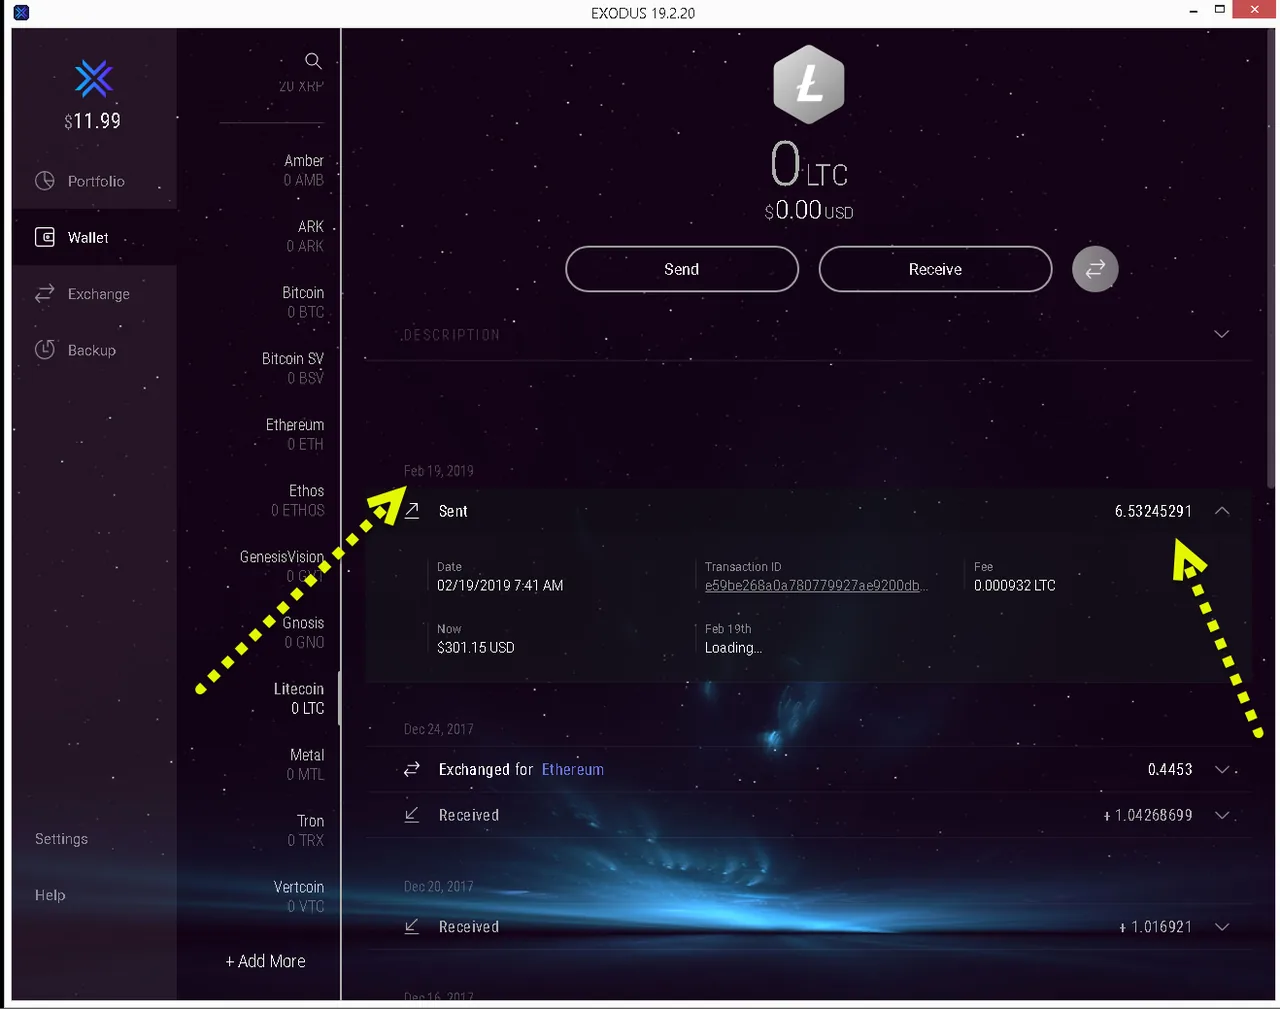Expand the Description section chevron
The image size is (1280, 1009).
(x=1222, y=334)
